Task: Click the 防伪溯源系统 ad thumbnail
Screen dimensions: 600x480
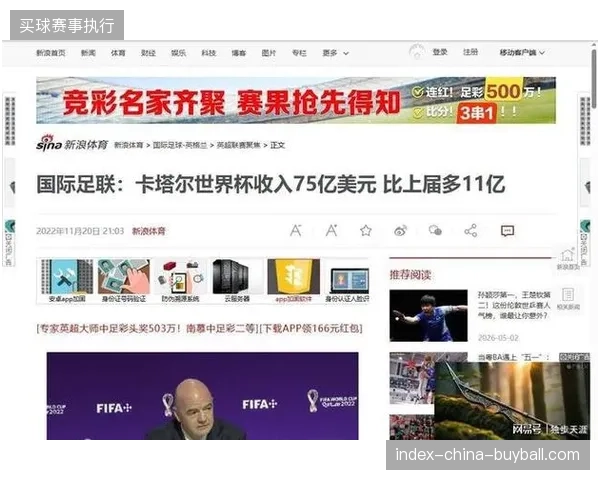Action: 181,281
